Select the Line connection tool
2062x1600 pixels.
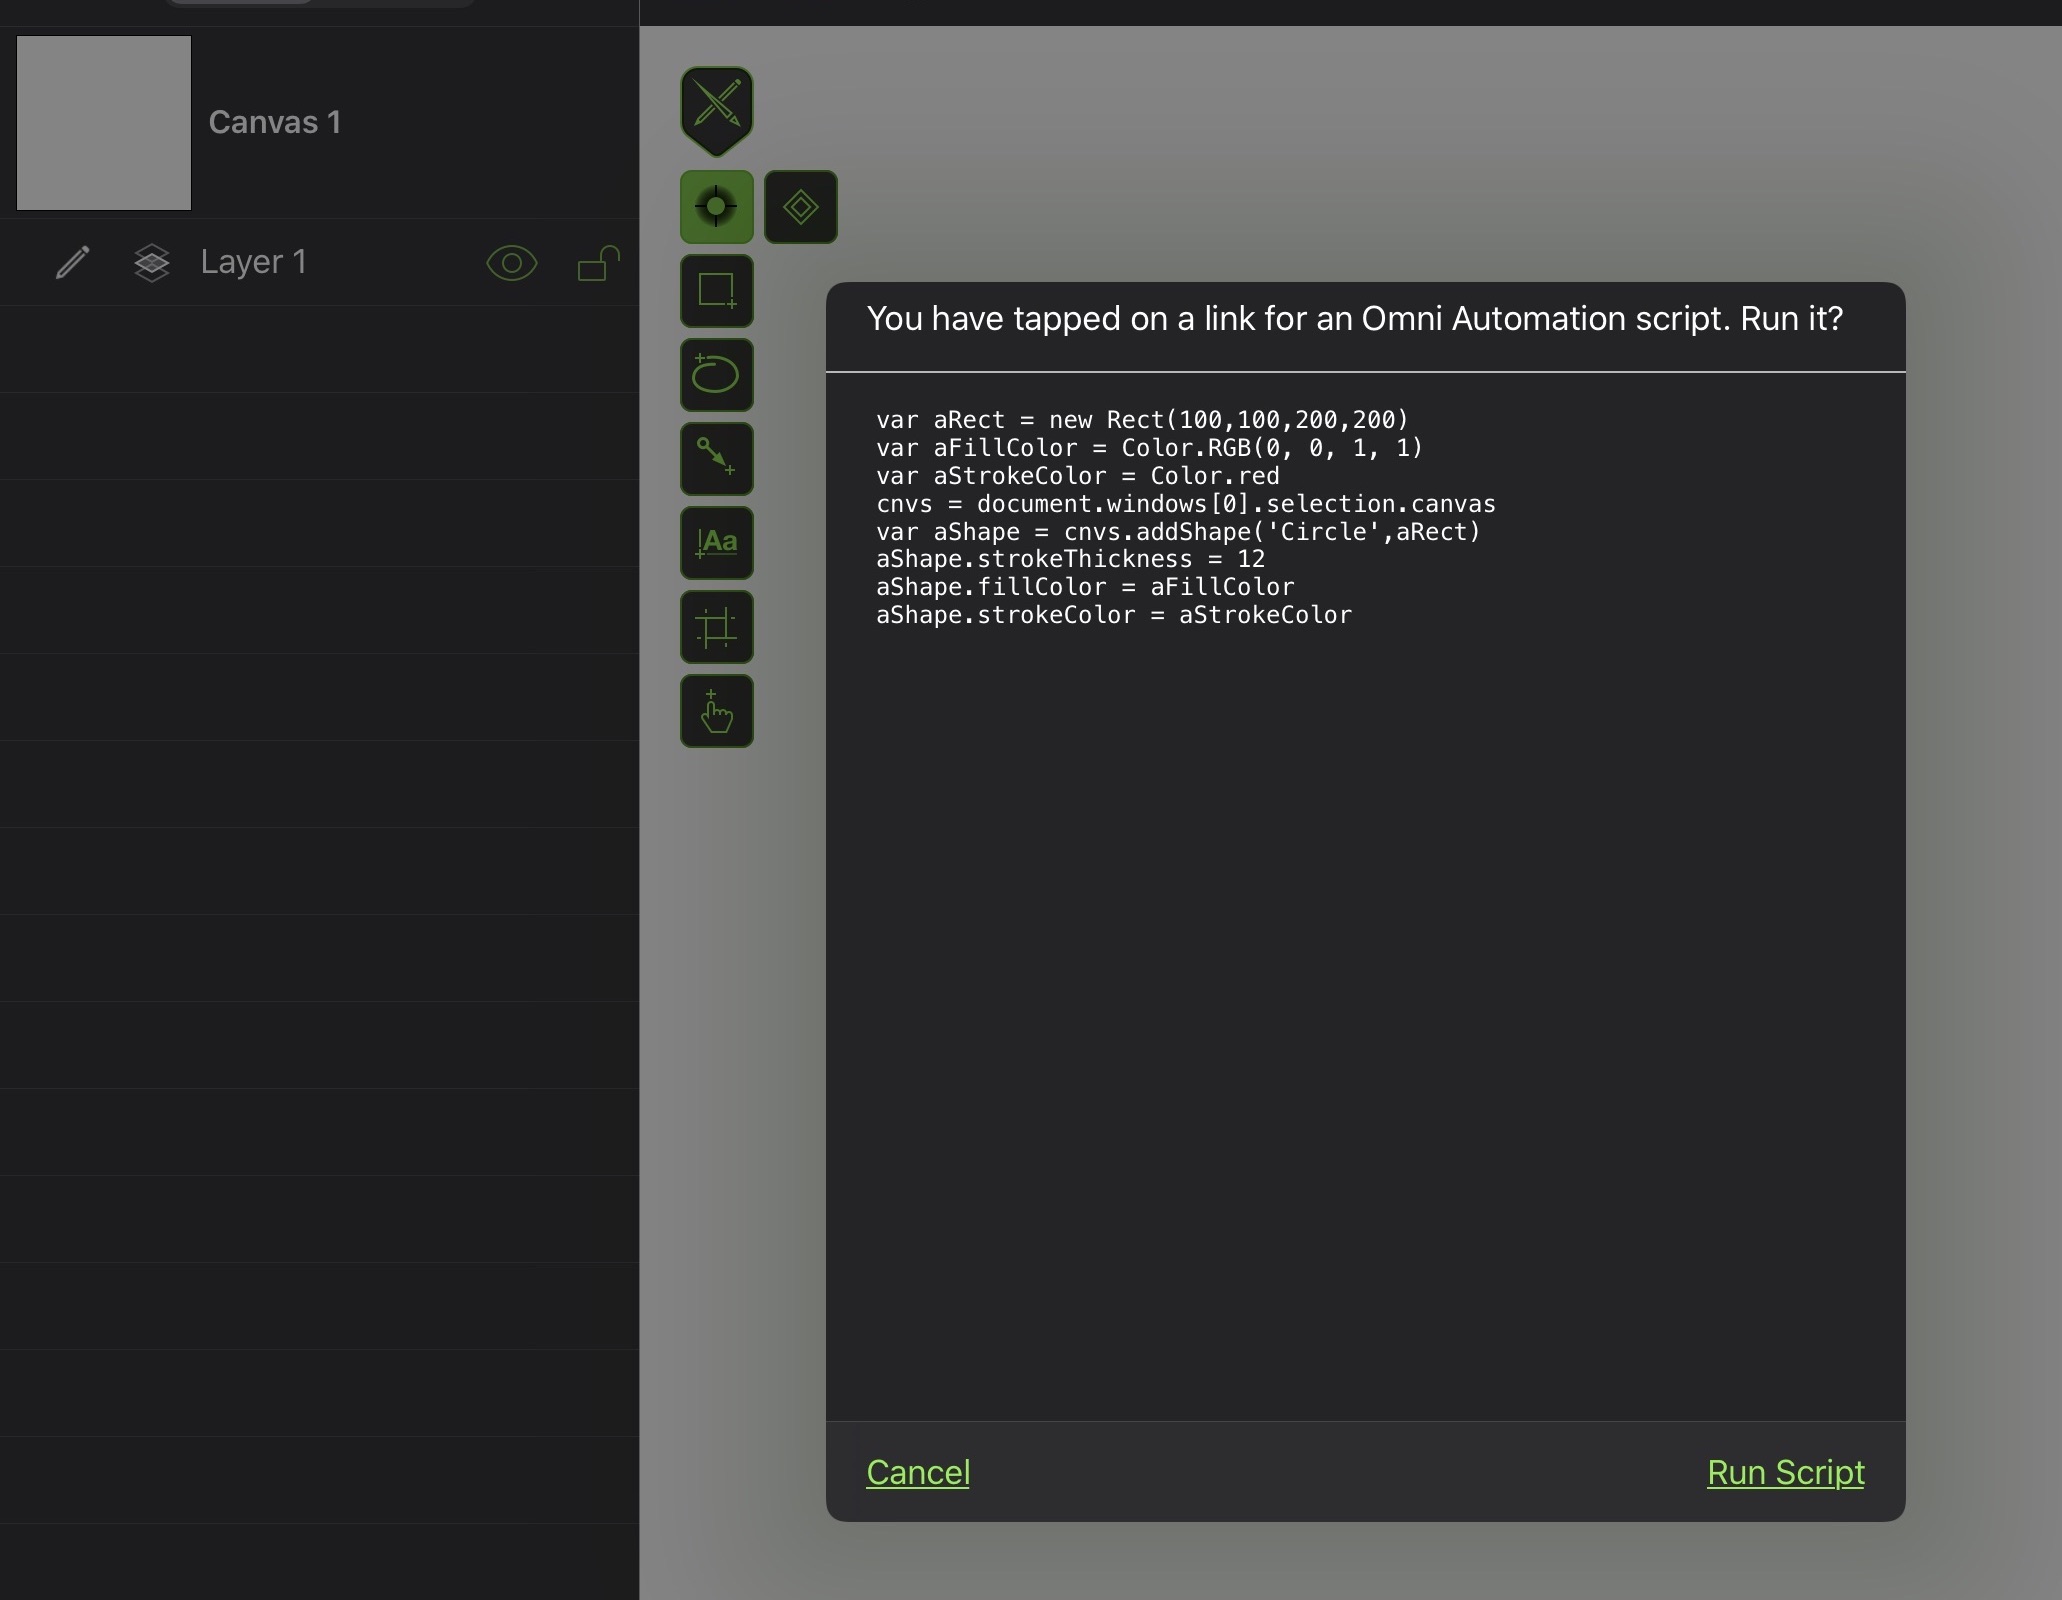tap(717, 459)
